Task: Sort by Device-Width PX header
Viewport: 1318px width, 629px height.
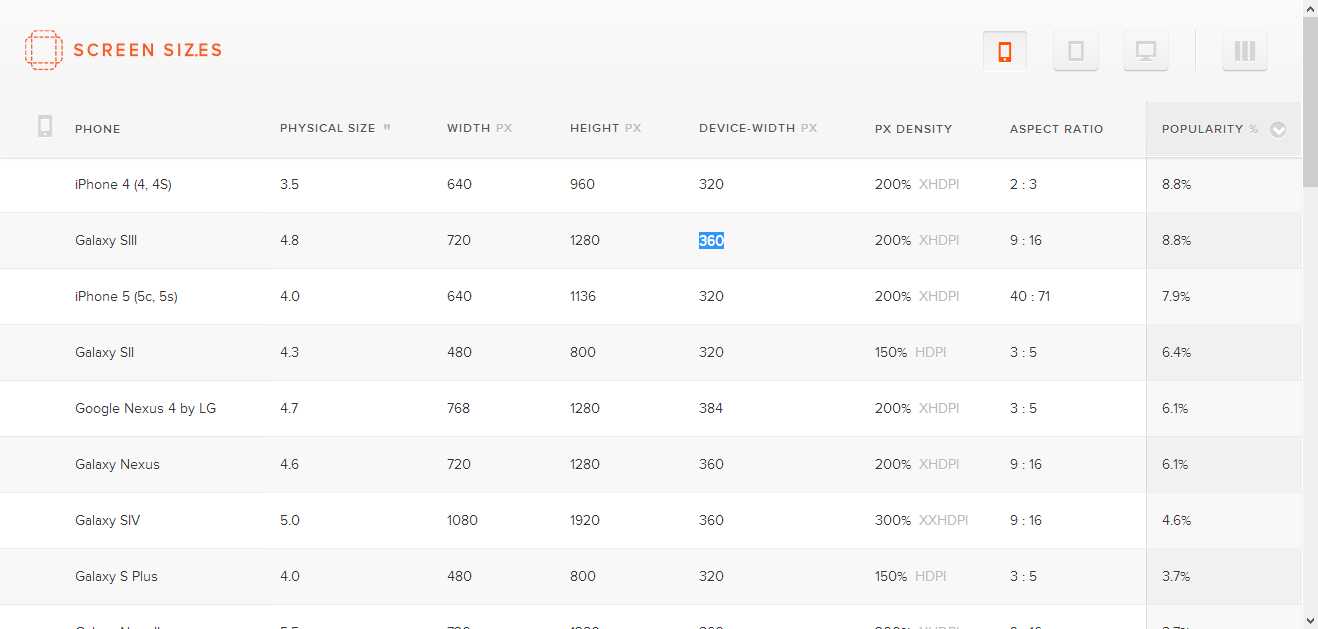Action: click(758, 128)
